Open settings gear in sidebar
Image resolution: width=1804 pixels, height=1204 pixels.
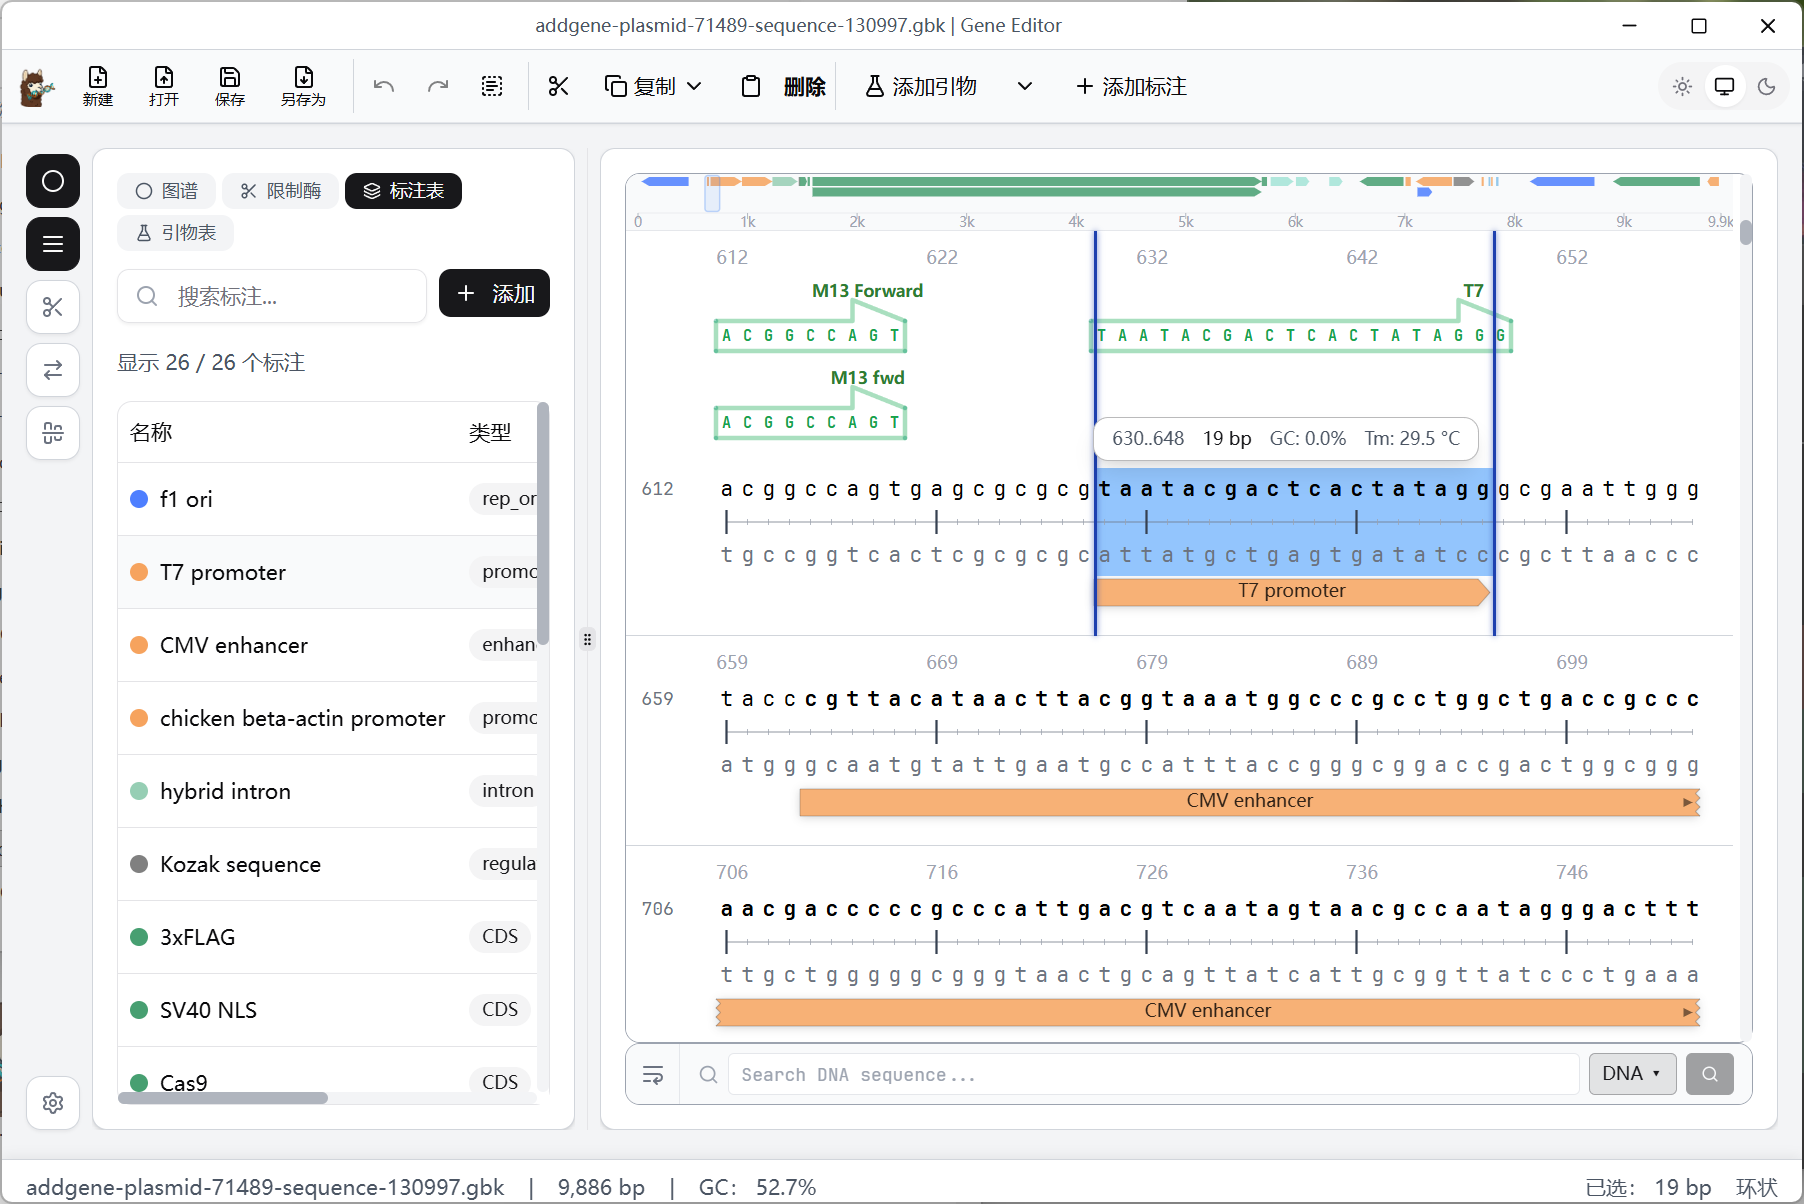pyautogui.click(x=53, y=1103)
